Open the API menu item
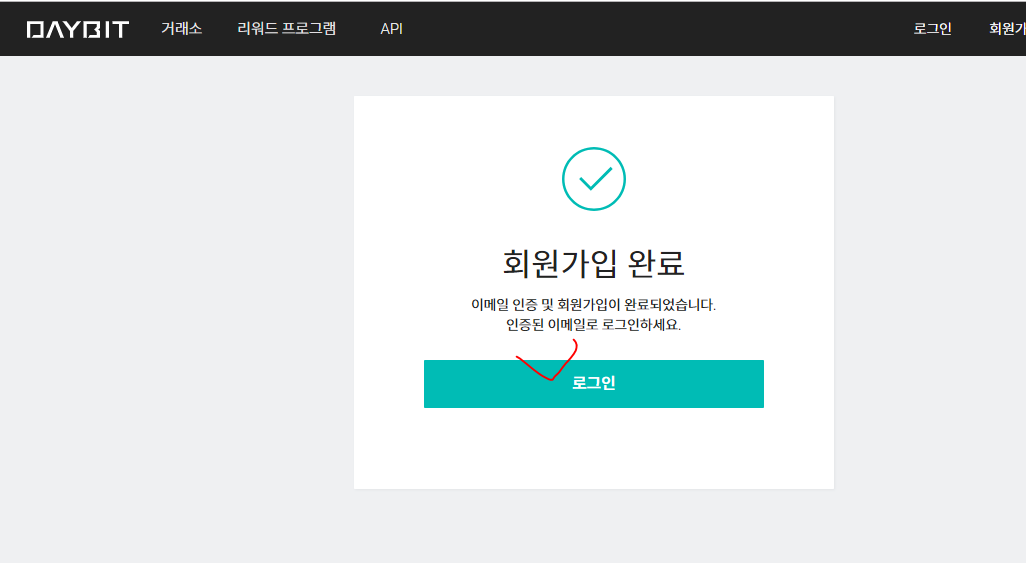Viewport: 1026px width, 563px height. [391, 29]
